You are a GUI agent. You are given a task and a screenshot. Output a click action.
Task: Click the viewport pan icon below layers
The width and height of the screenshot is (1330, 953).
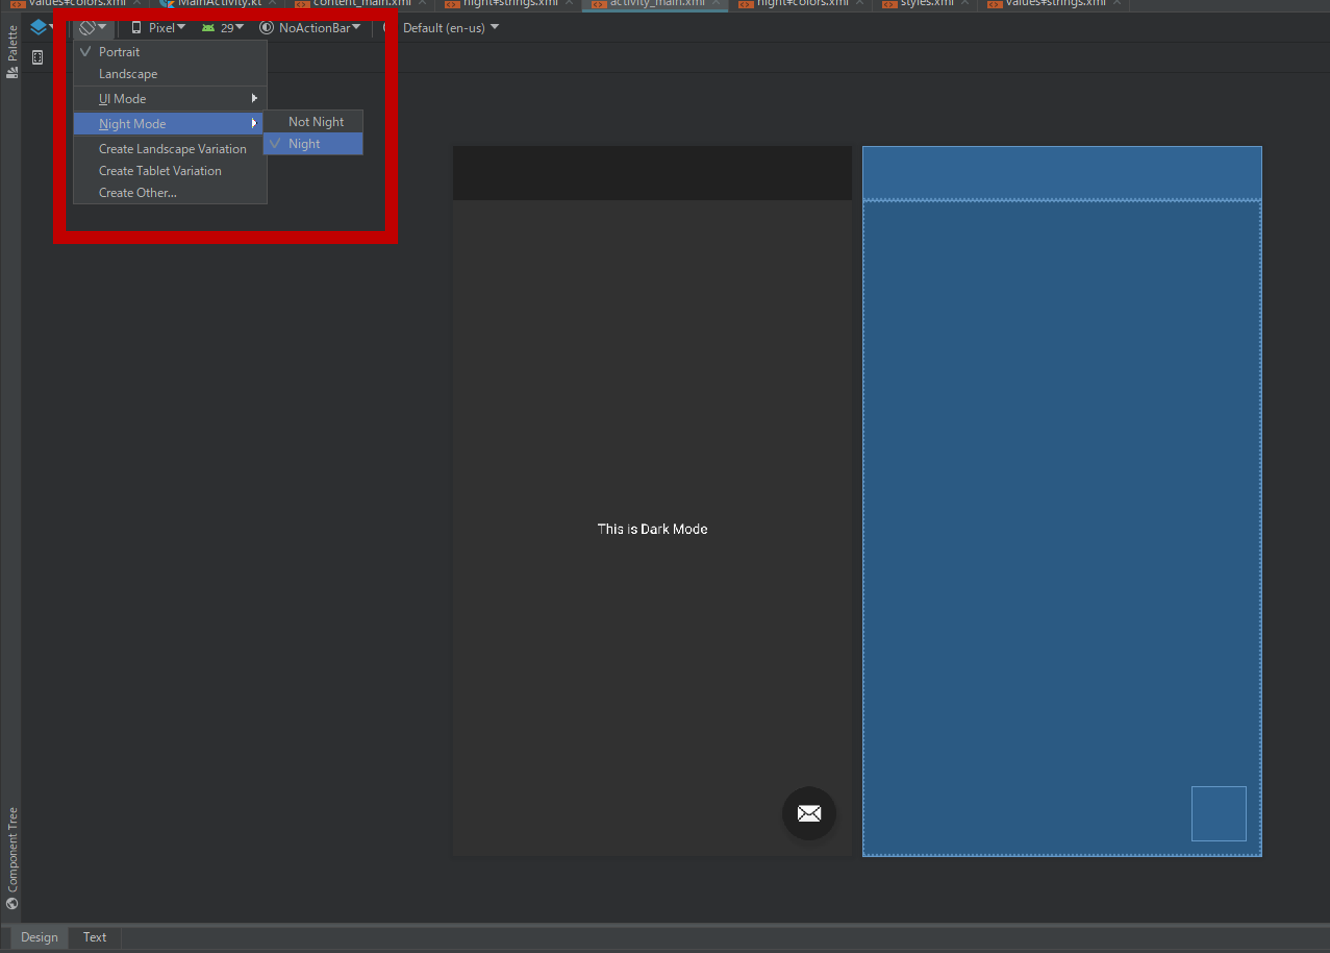[x=38, y=58]
